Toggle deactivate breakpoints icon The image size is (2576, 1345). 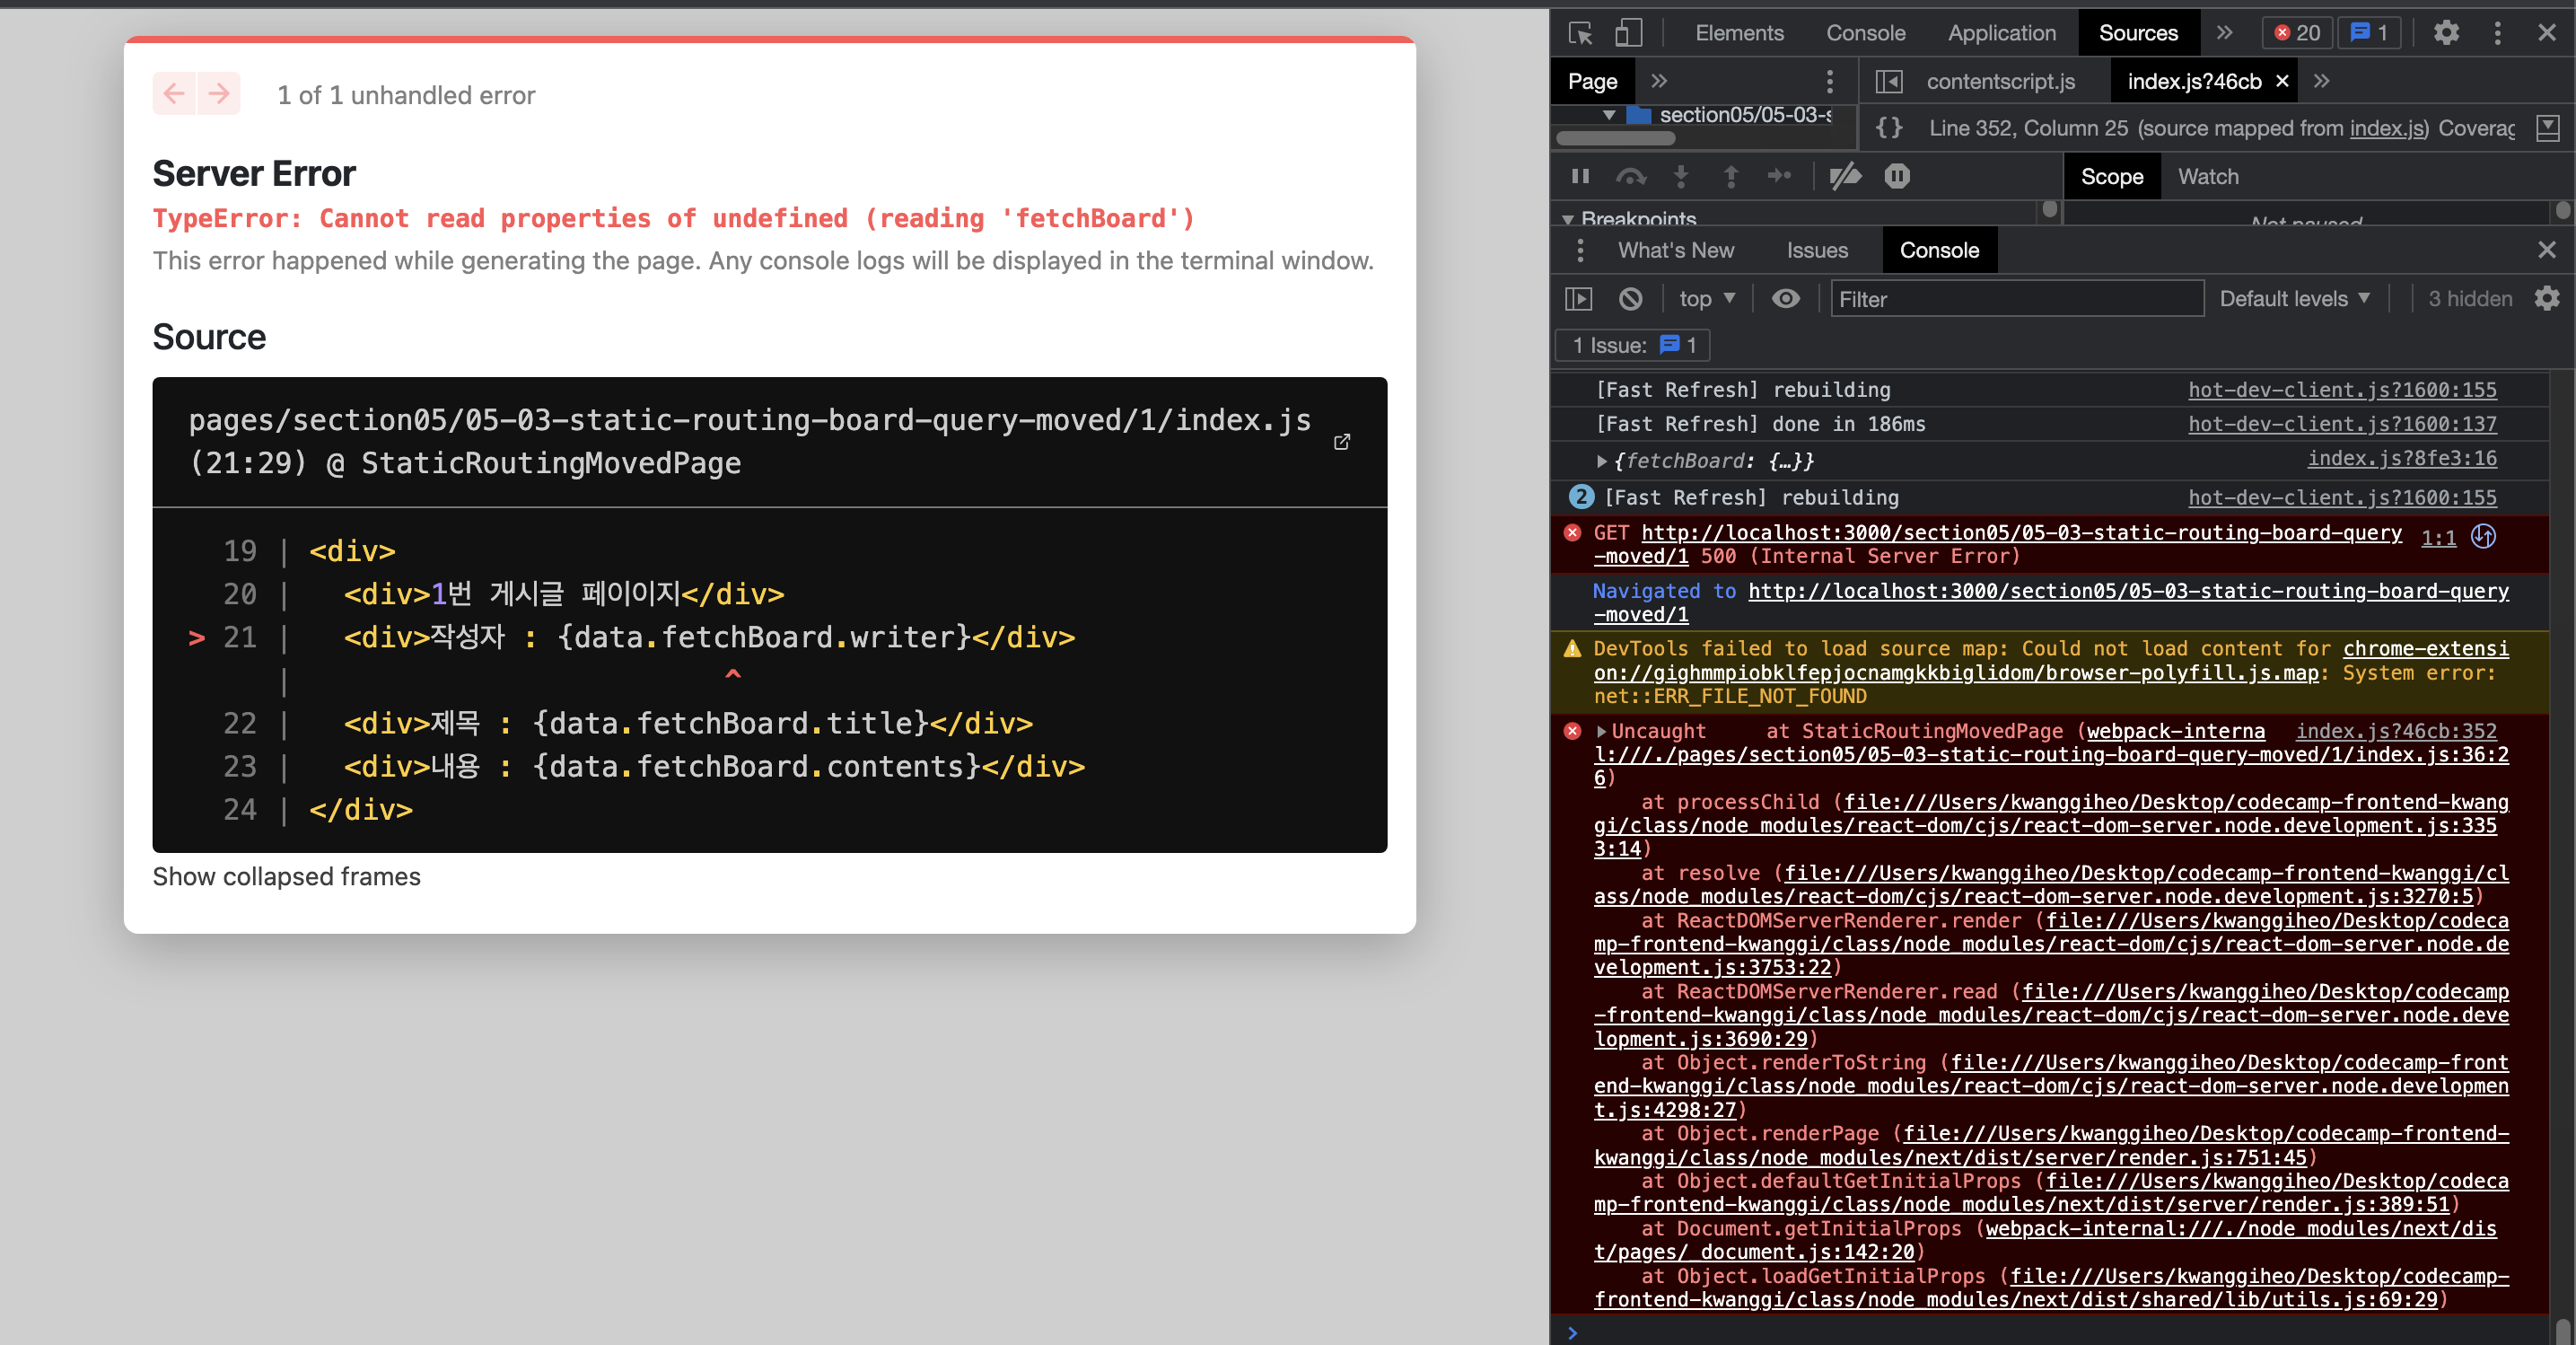[1845, 177]
